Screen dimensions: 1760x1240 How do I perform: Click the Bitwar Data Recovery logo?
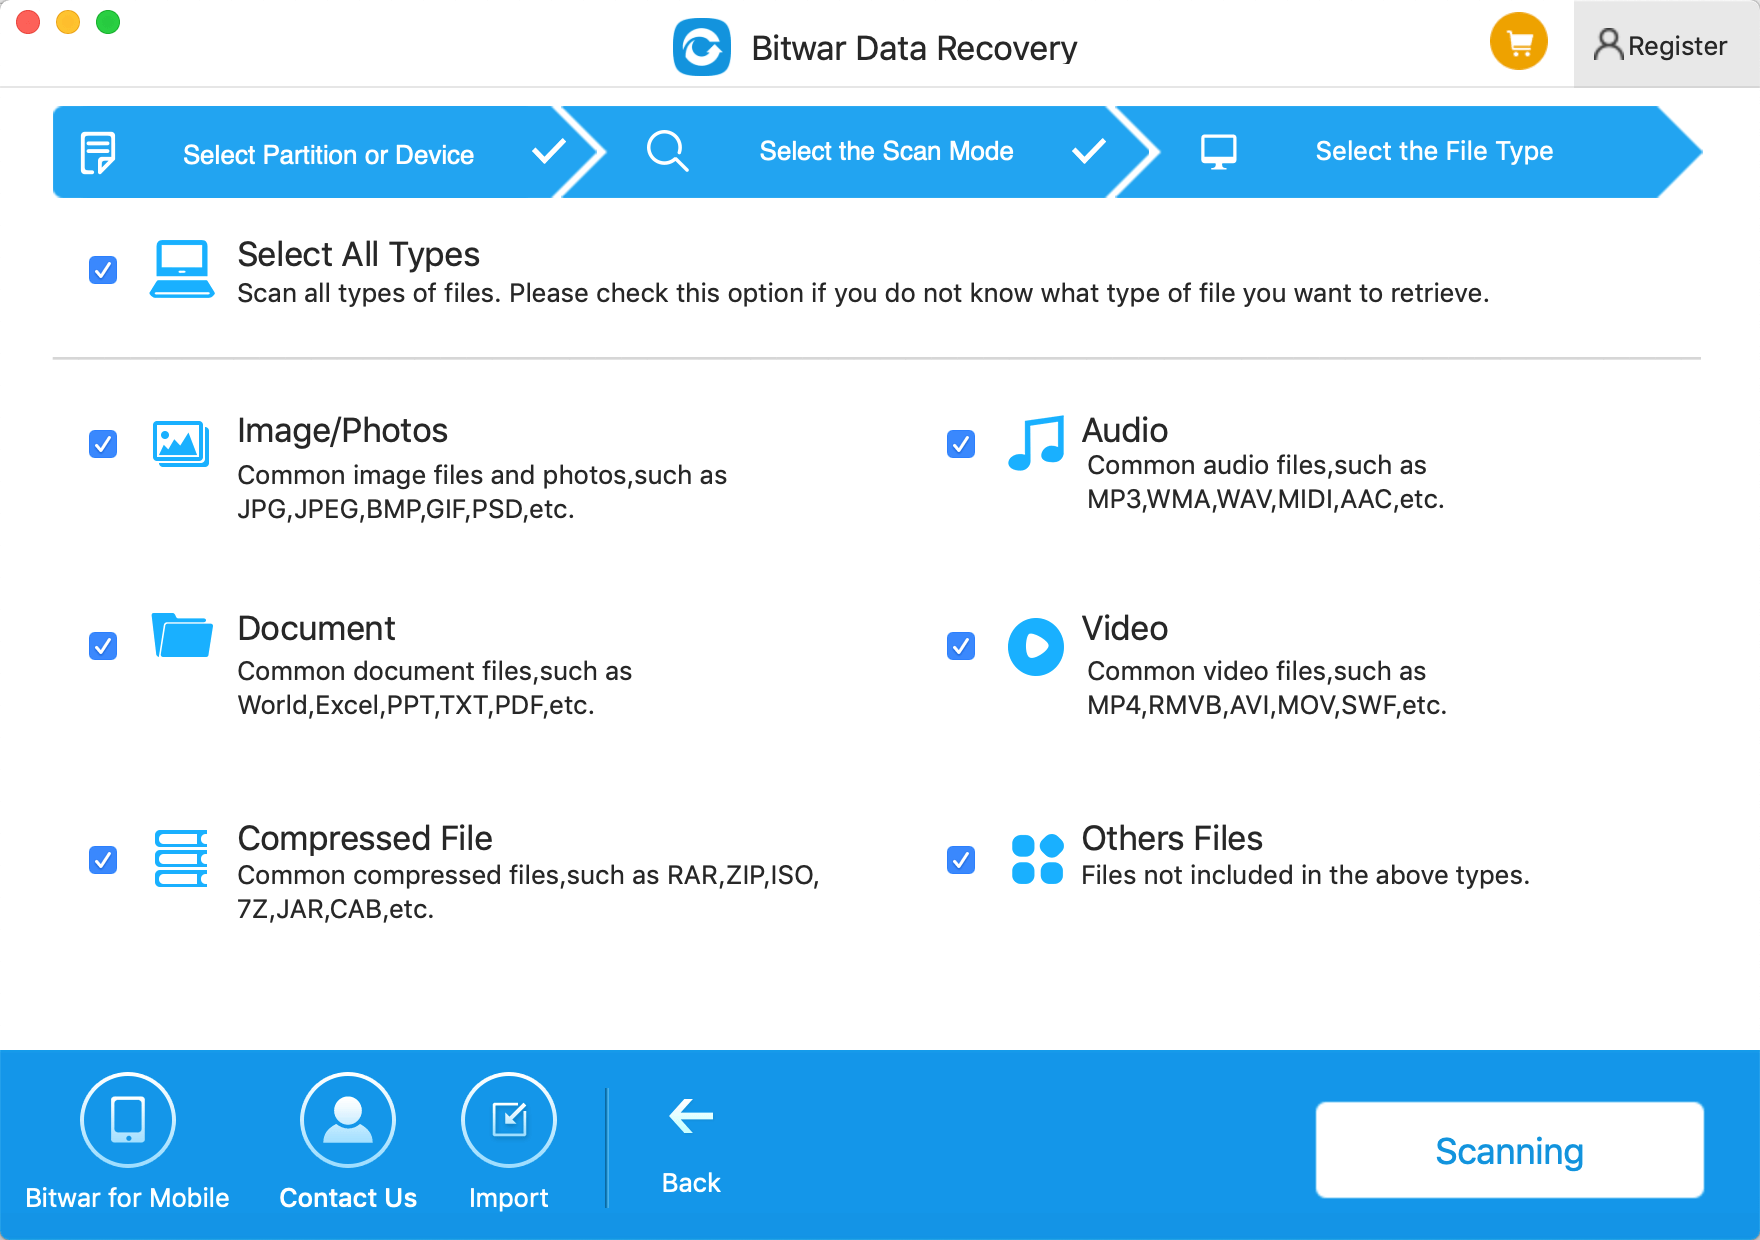click(702, 47)
